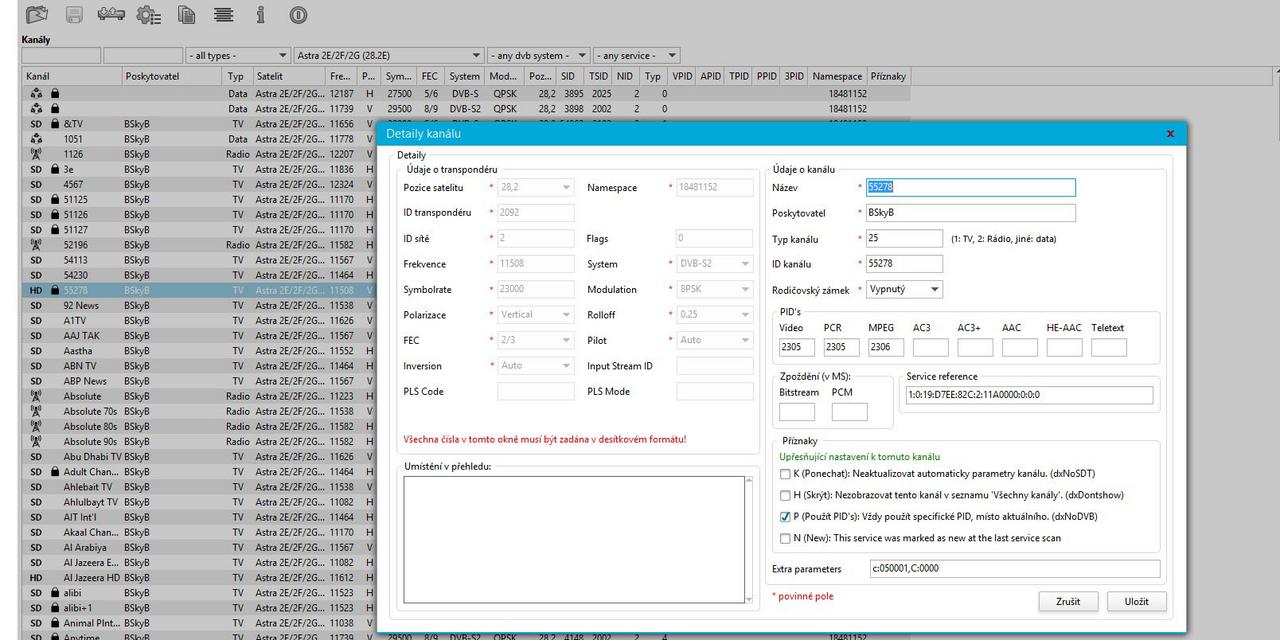Open the Inversion Auto dropdown
This screenshot has height=640, width=1280.
point(535,366)
